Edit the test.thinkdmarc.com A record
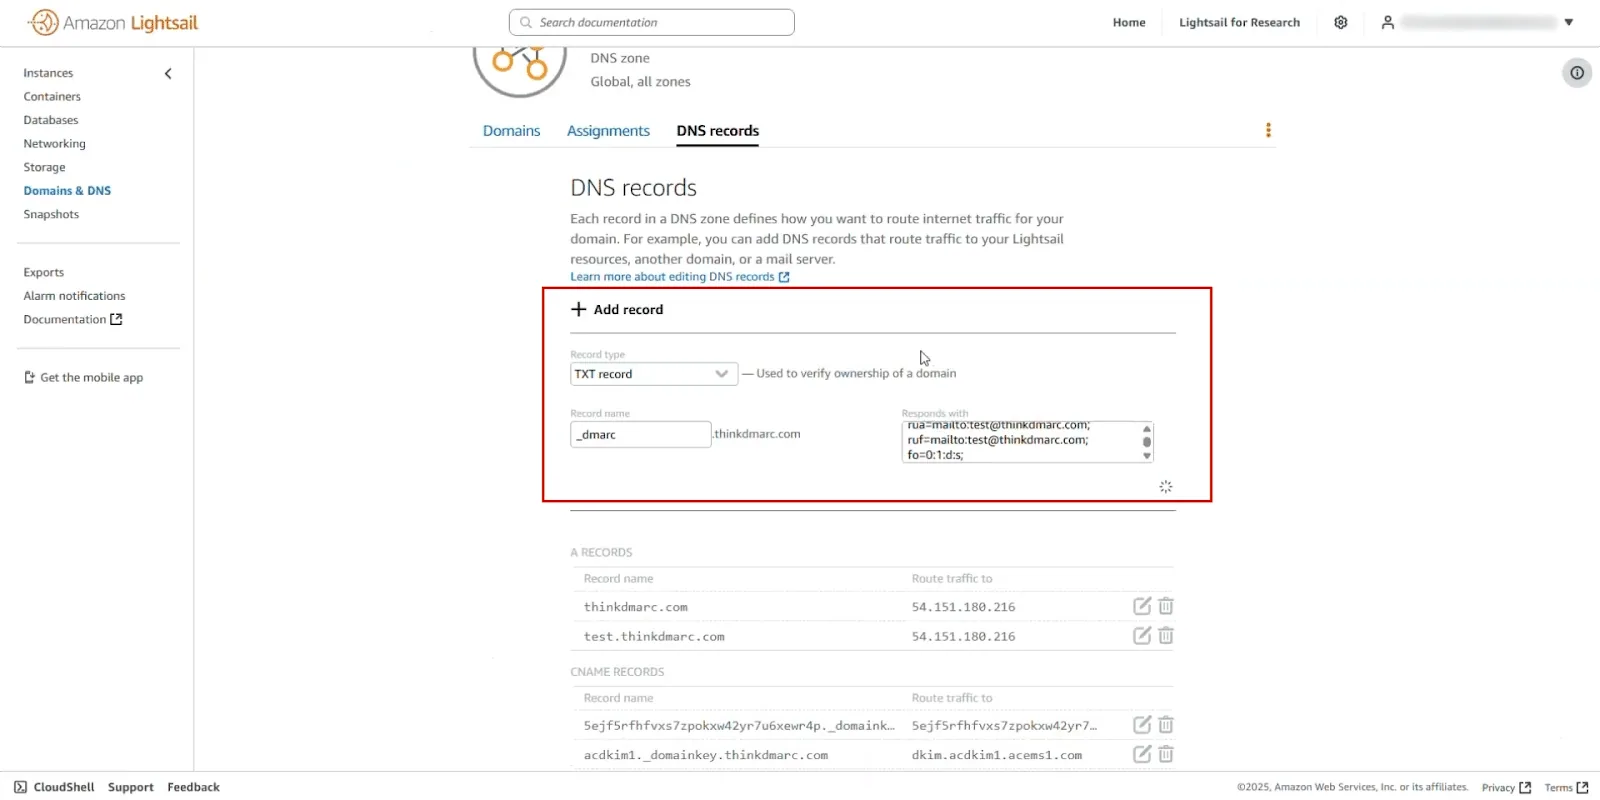This screenshot has height=800, width=1600. [x=1142, y=635]
